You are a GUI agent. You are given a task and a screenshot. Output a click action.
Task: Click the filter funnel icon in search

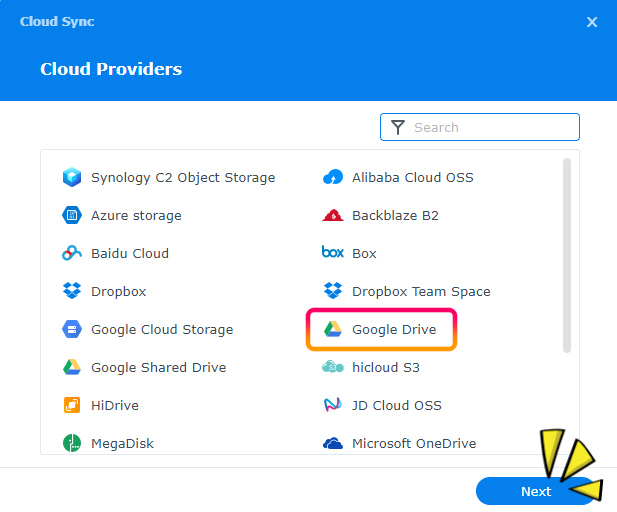(398, 128)
